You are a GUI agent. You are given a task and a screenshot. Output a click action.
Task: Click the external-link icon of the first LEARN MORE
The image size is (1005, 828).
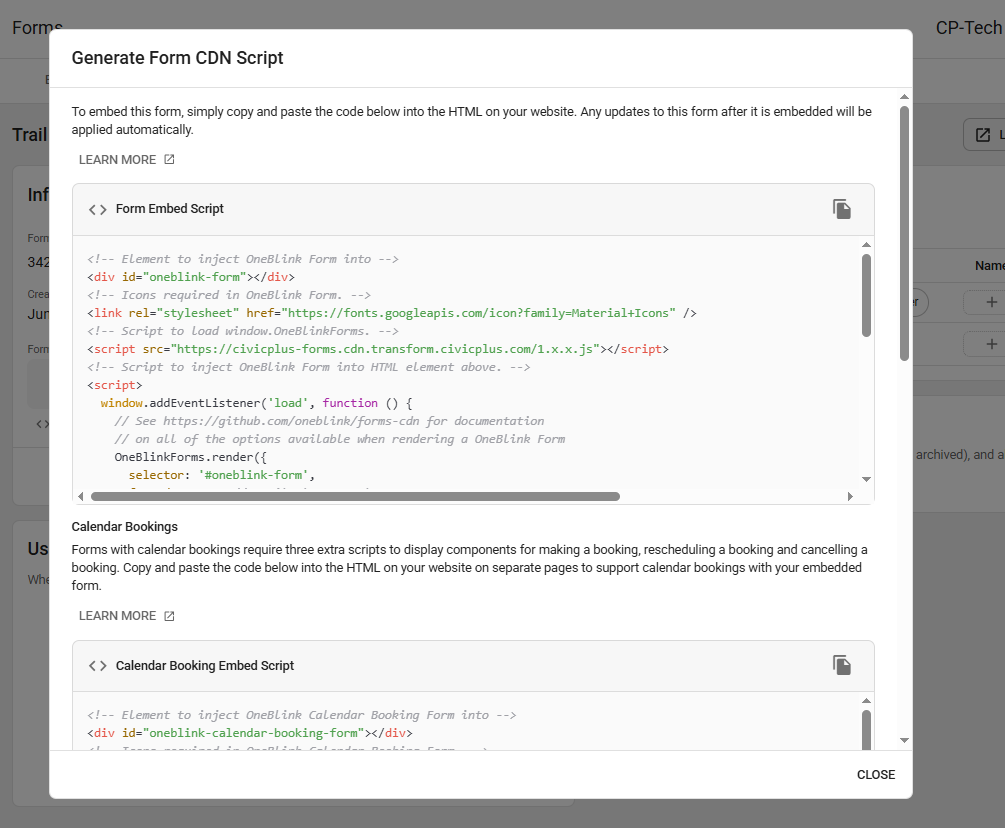(x=169, y=159)
